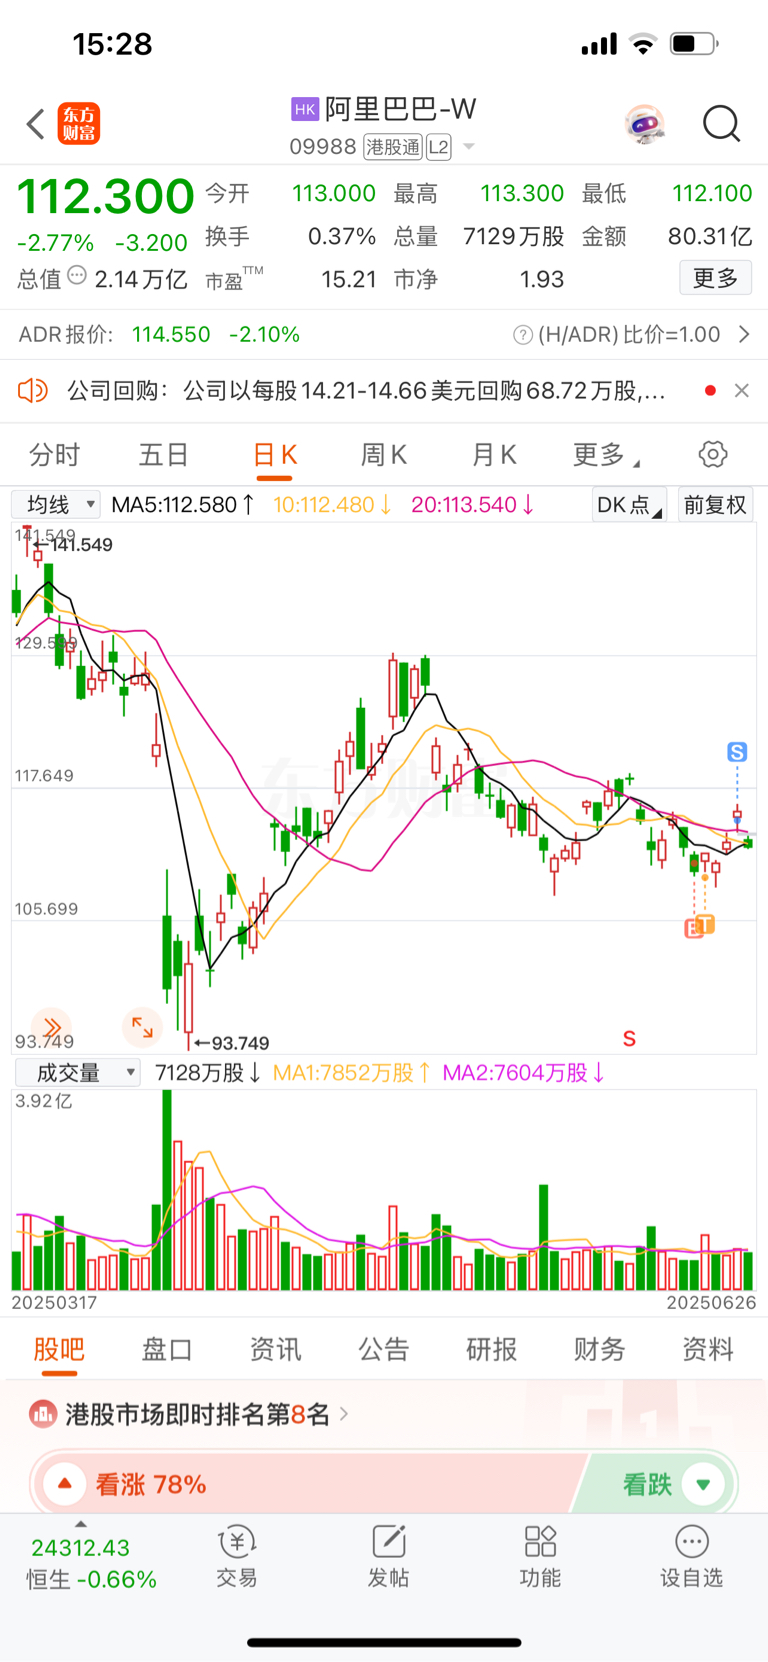Viewport: 768px width, 1662px height.
Task: Tap the 换手 0.37% value
Action: coord(342,236)
